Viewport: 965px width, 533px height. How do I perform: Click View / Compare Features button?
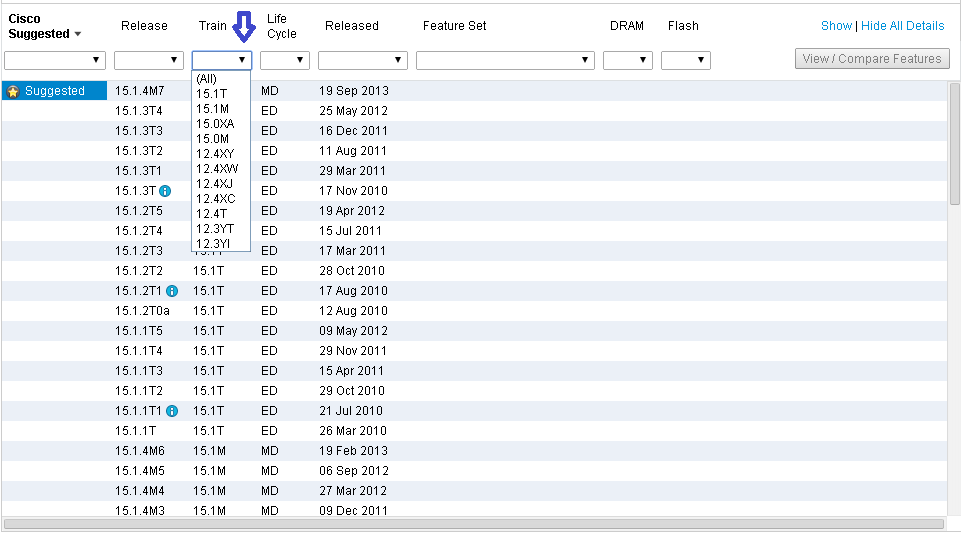click(x=872, y=59)
